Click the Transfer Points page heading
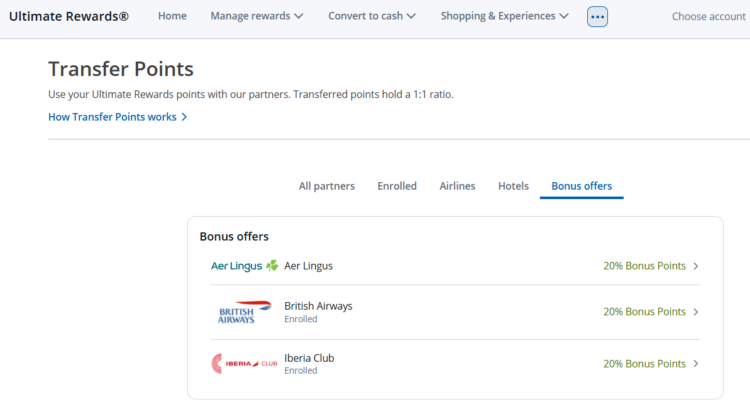The height and width of the screenshot is (412, 750). (x=121, y=69)
